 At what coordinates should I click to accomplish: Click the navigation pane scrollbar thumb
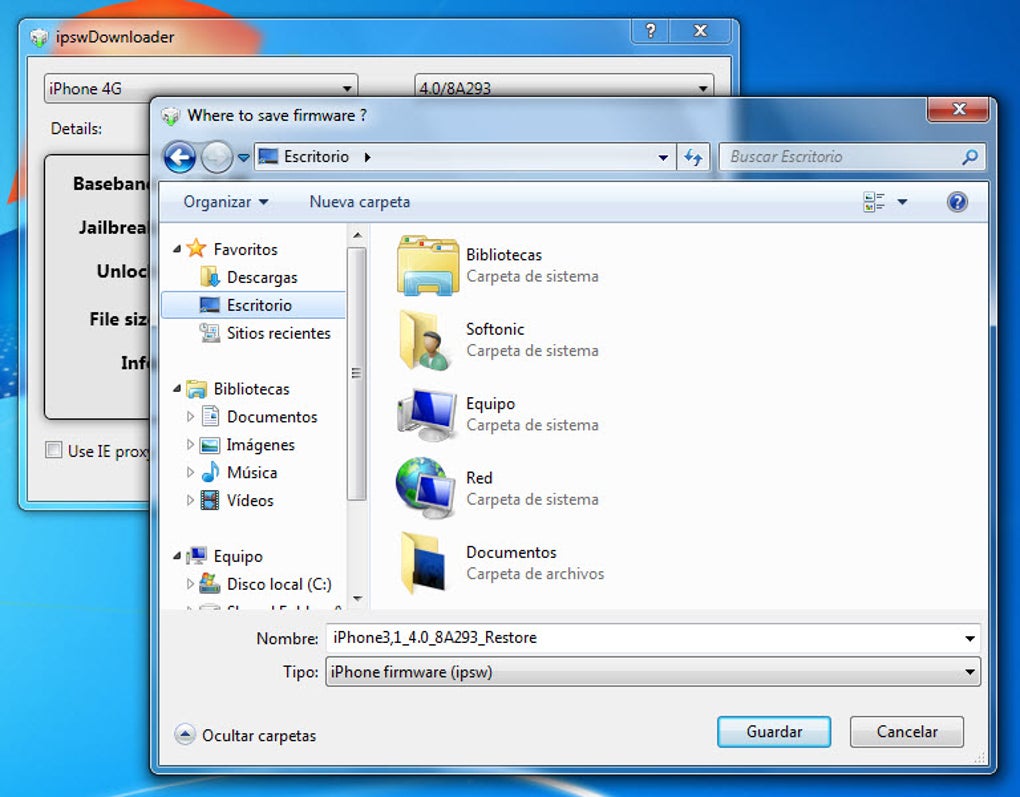pos(356,374)
